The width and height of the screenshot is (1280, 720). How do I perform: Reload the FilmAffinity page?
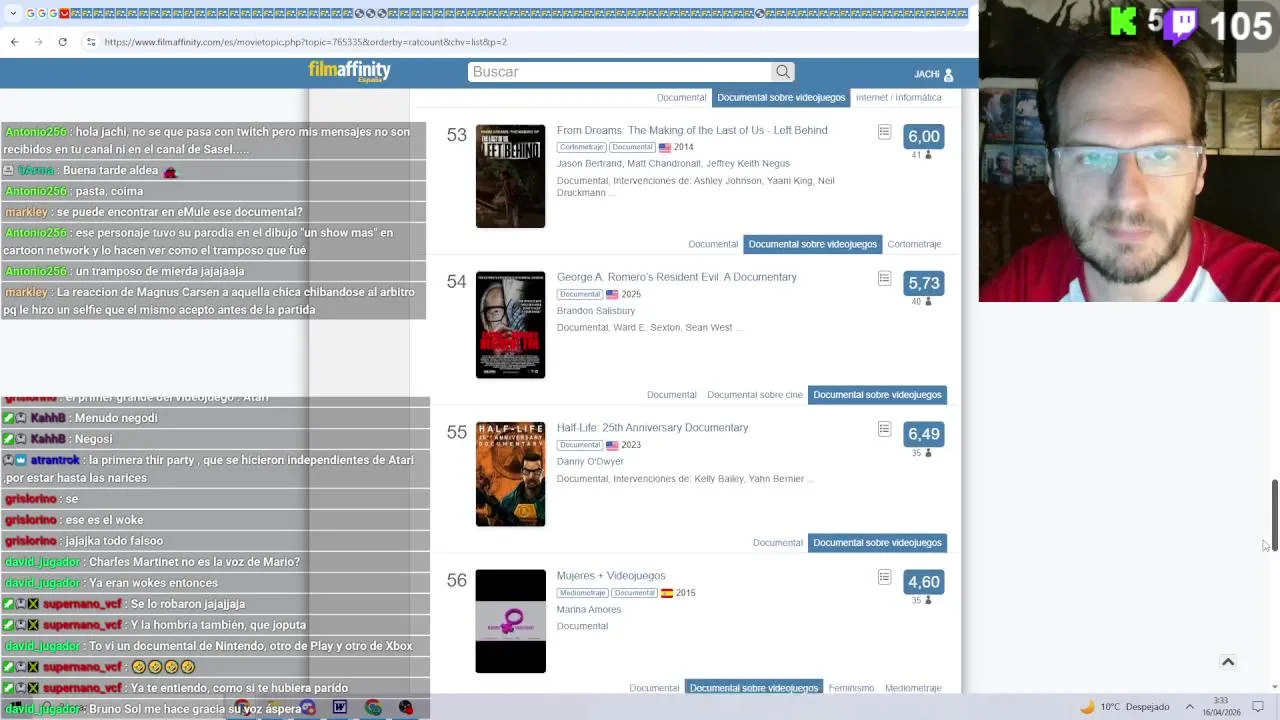(62, 42)
